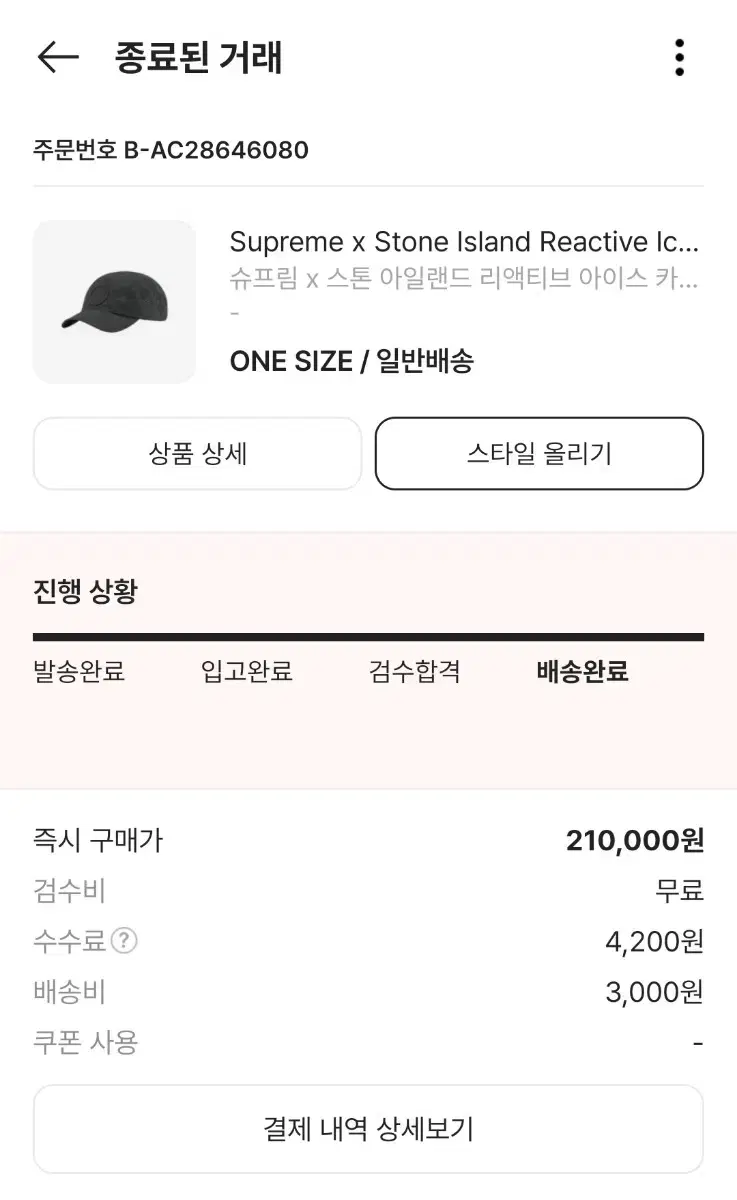This screenshot has width=737, height=1200.
Task: Tap the 210,000원 purchase price
Action: tap(635, 840)
